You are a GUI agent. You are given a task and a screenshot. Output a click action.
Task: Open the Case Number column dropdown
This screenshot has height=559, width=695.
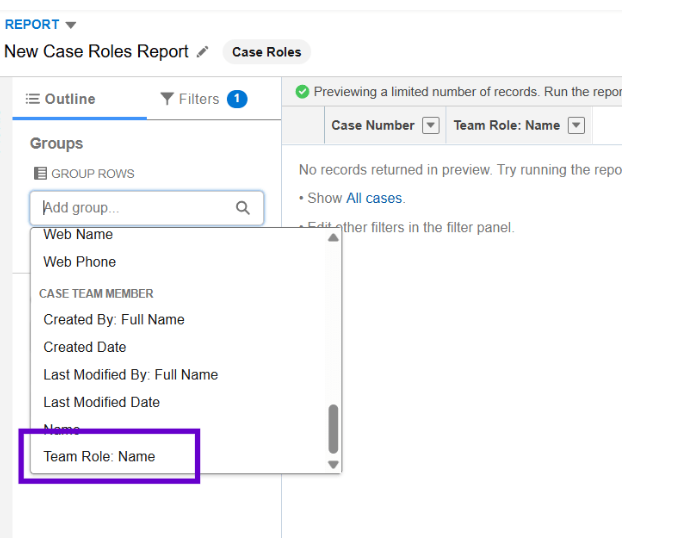click(430, 126)
